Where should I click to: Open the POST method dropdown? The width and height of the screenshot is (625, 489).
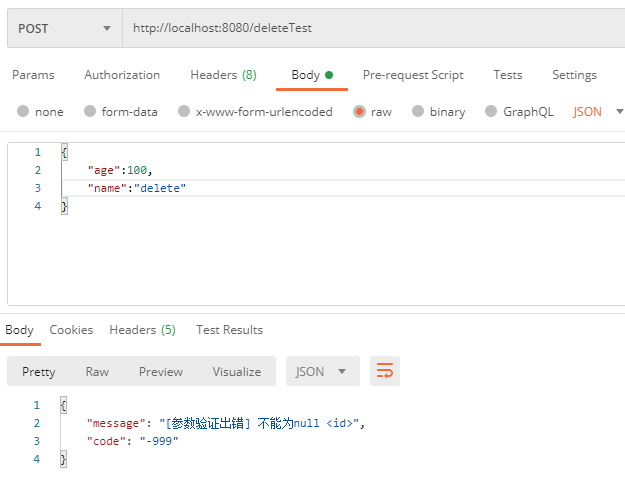click(65, 28)
